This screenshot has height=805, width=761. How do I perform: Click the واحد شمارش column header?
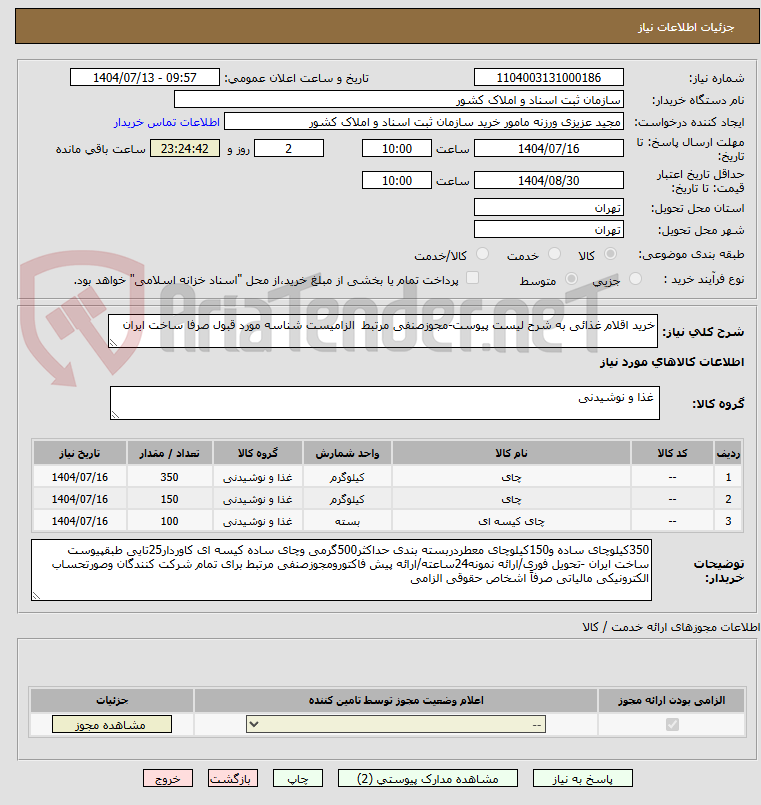(x=347, y=453)
